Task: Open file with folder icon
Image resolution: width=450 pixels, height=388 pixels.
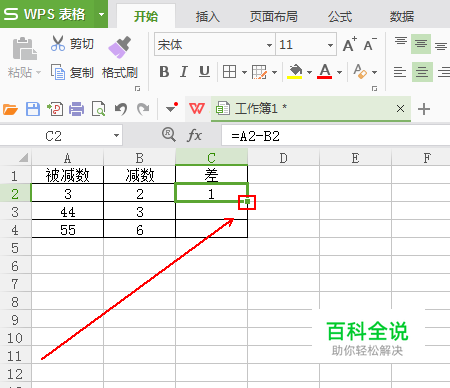Action: tap(10, 109)
